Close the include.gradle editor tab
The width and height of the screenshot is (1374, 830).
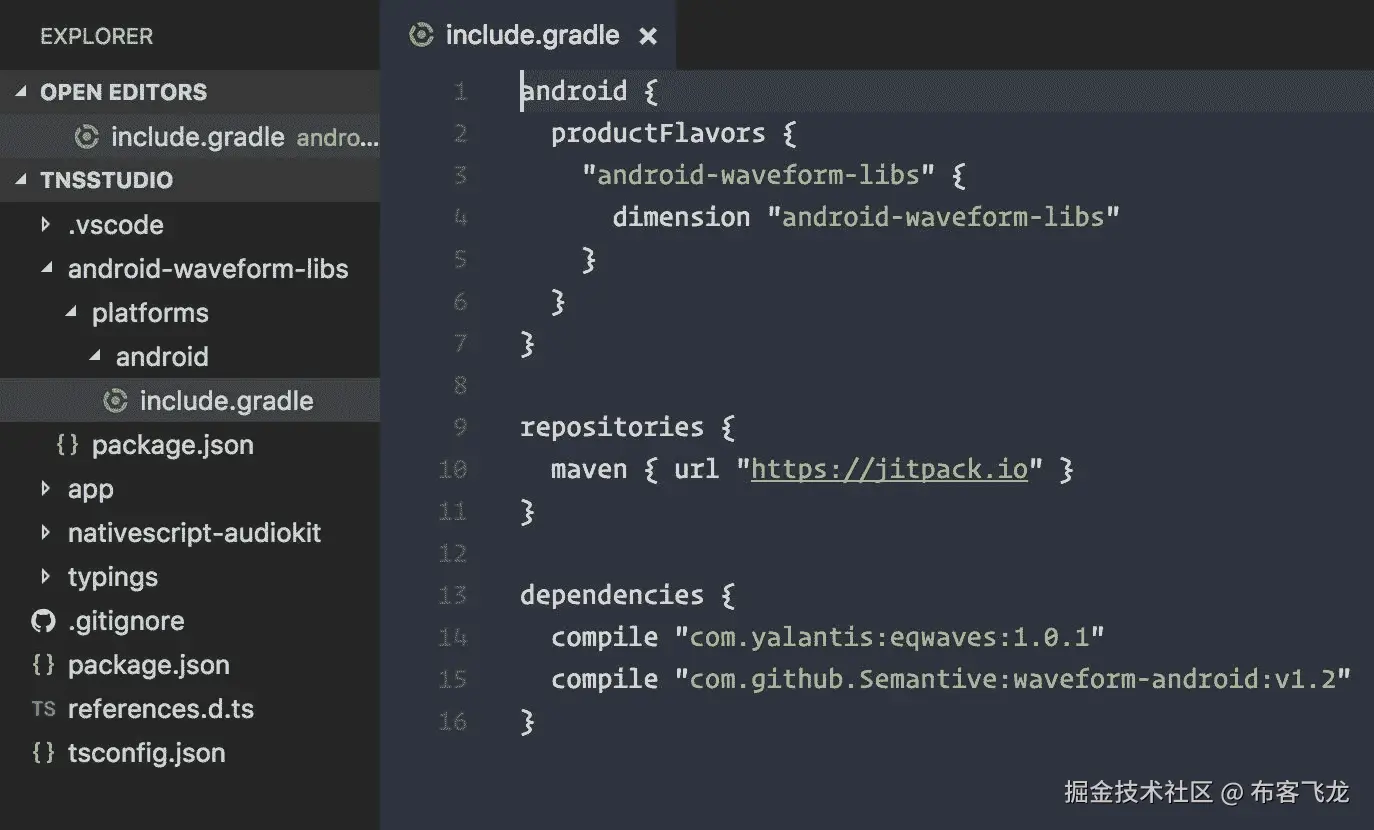[x=648, y=37]
